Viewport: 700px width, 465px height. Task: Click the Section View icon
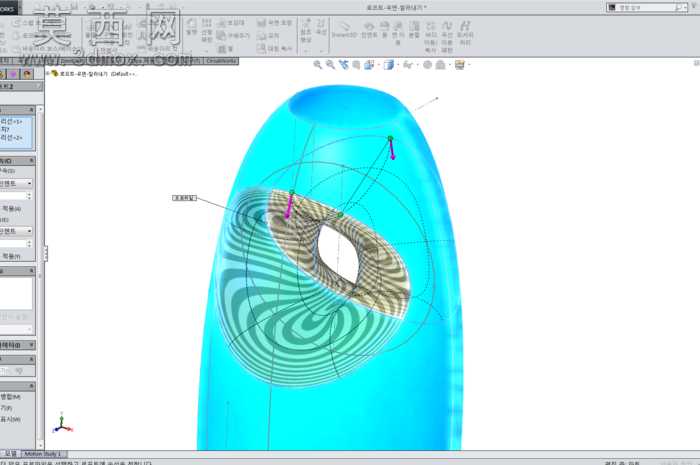[x=356, y=65]
